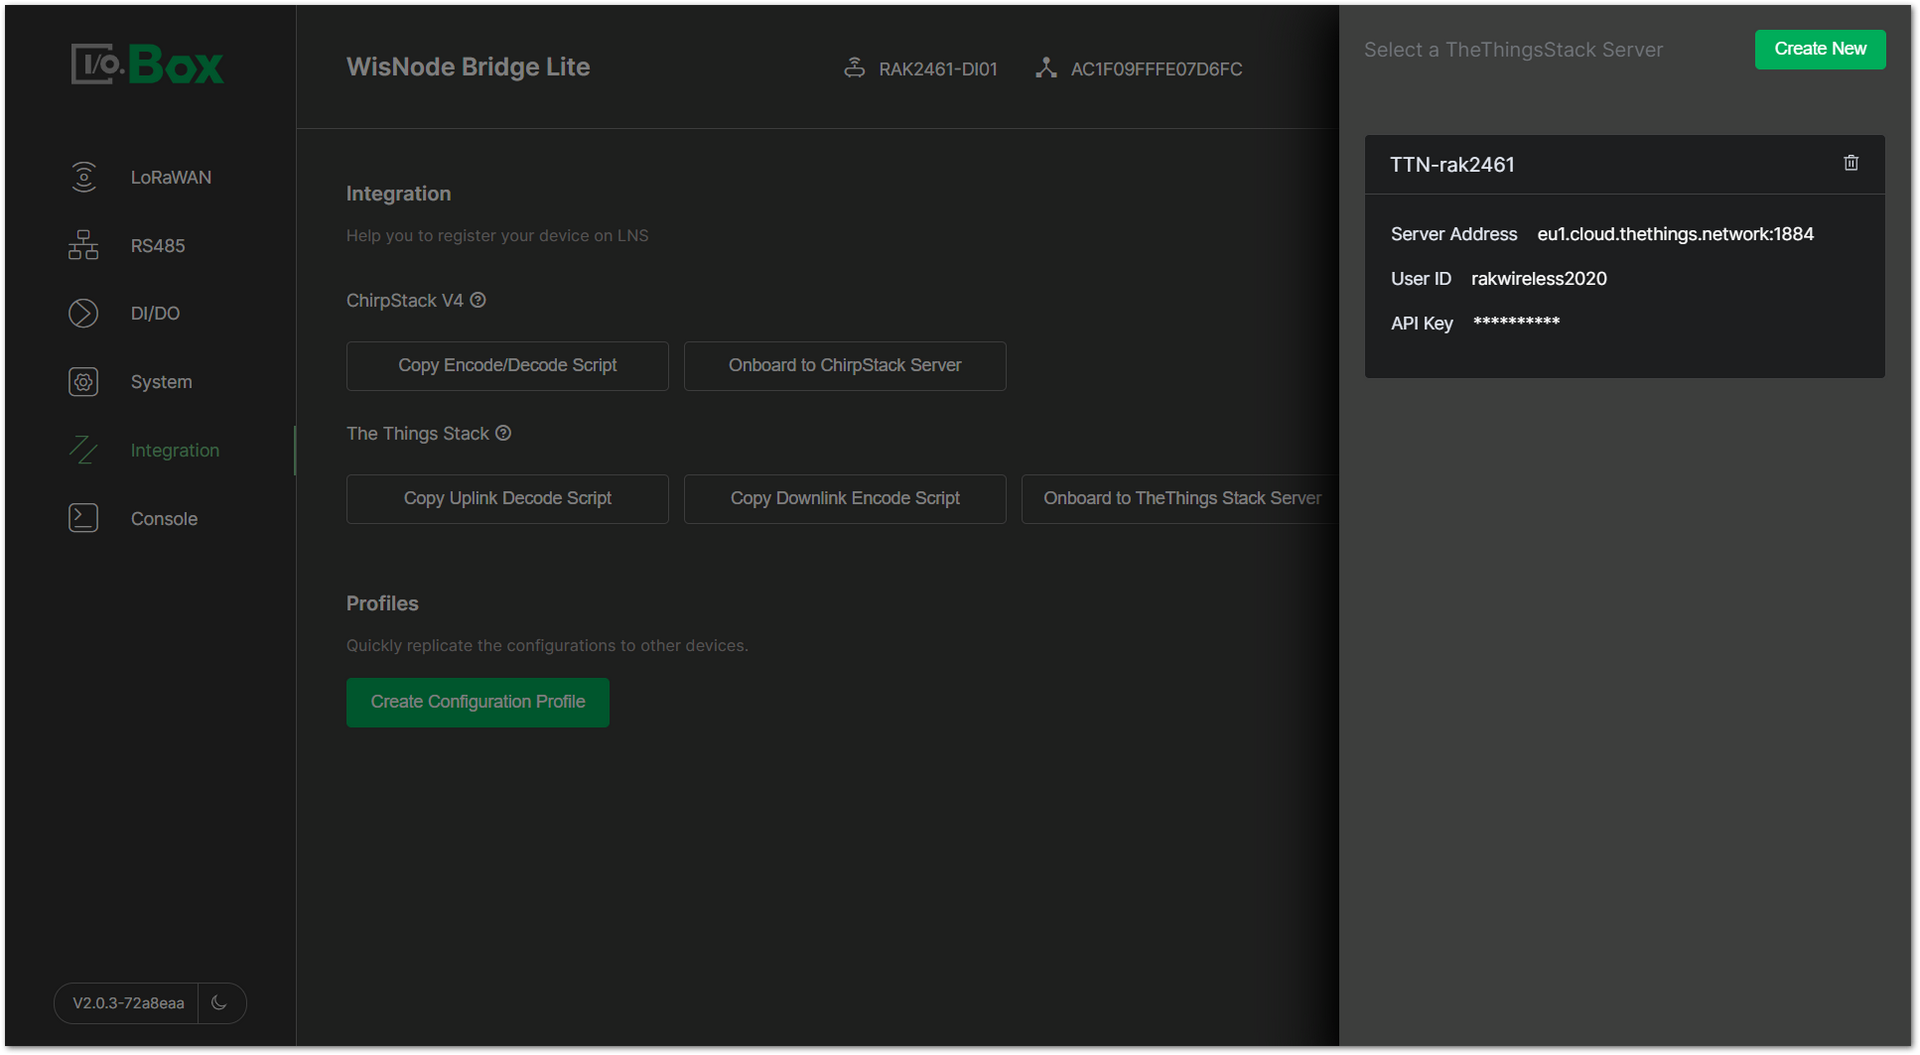Image resolution: width=1920 pixels, height=1055 pixels.
Task: Click the IO.Box logo
Action: [147, 65]
